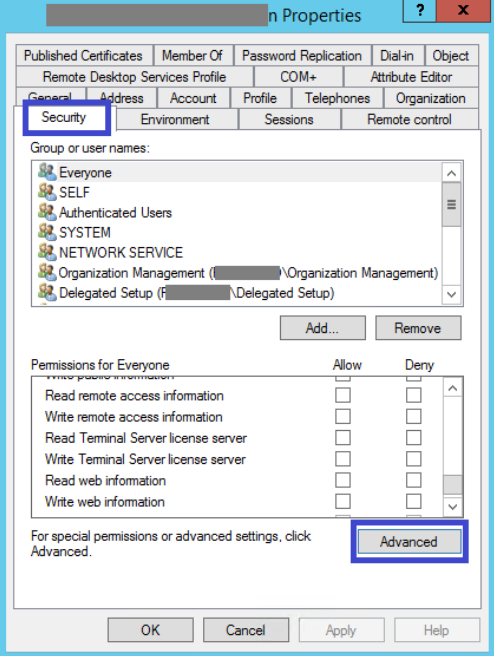Deny Write remote access information
This screenshot has height=656, width=494.
(413, 416)
